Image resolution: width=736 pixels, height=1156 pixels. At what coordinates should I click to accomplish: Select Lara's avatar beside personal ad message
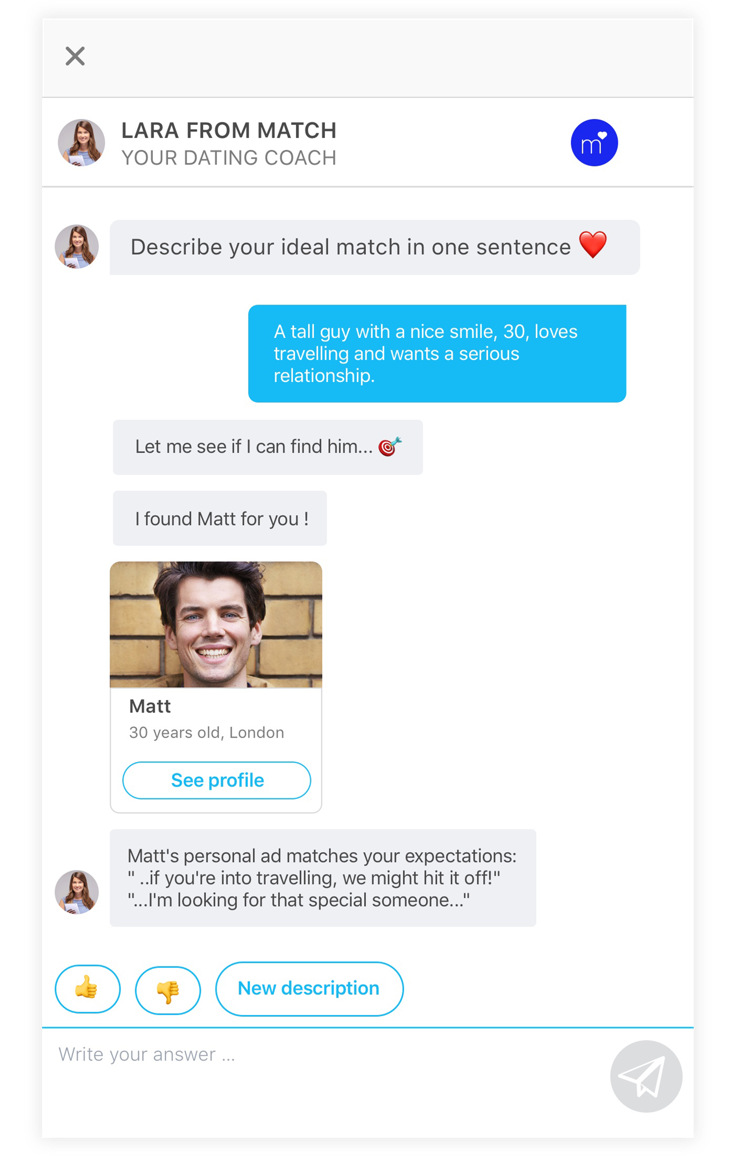(77, 892)
